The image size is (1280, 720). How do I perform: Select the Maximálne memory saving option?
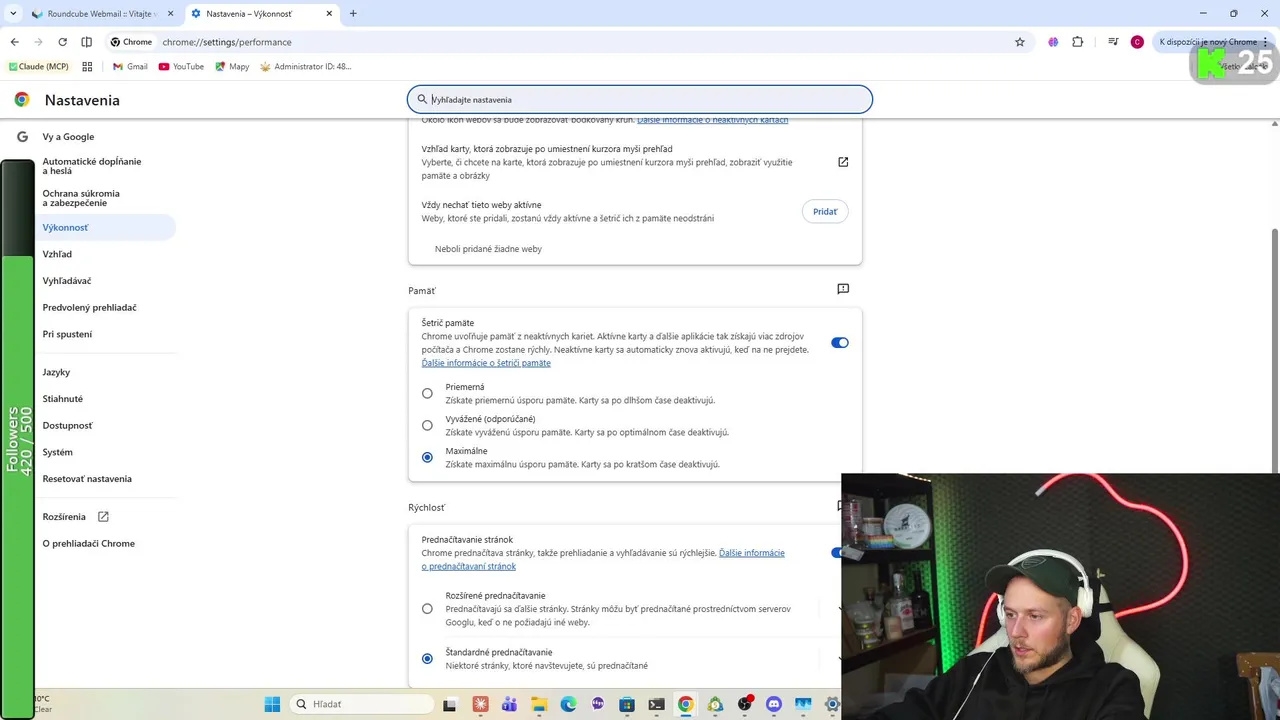coord(427,458)
